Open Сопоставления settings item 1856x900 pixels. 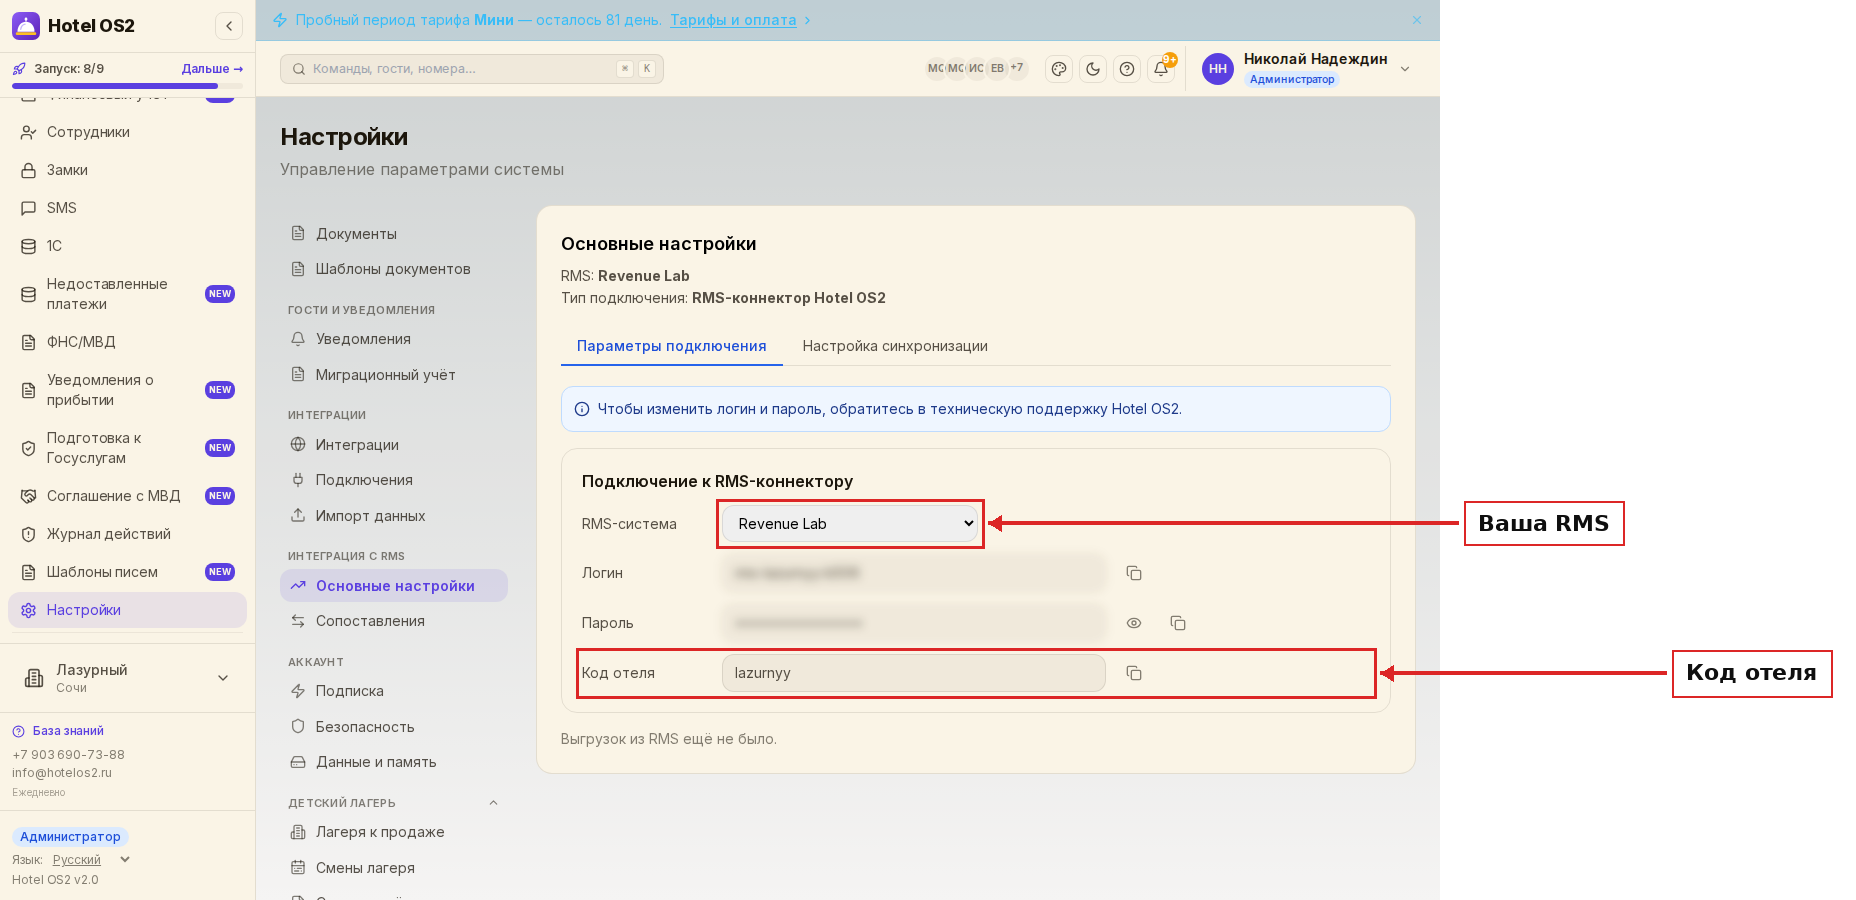coord(394,621)
